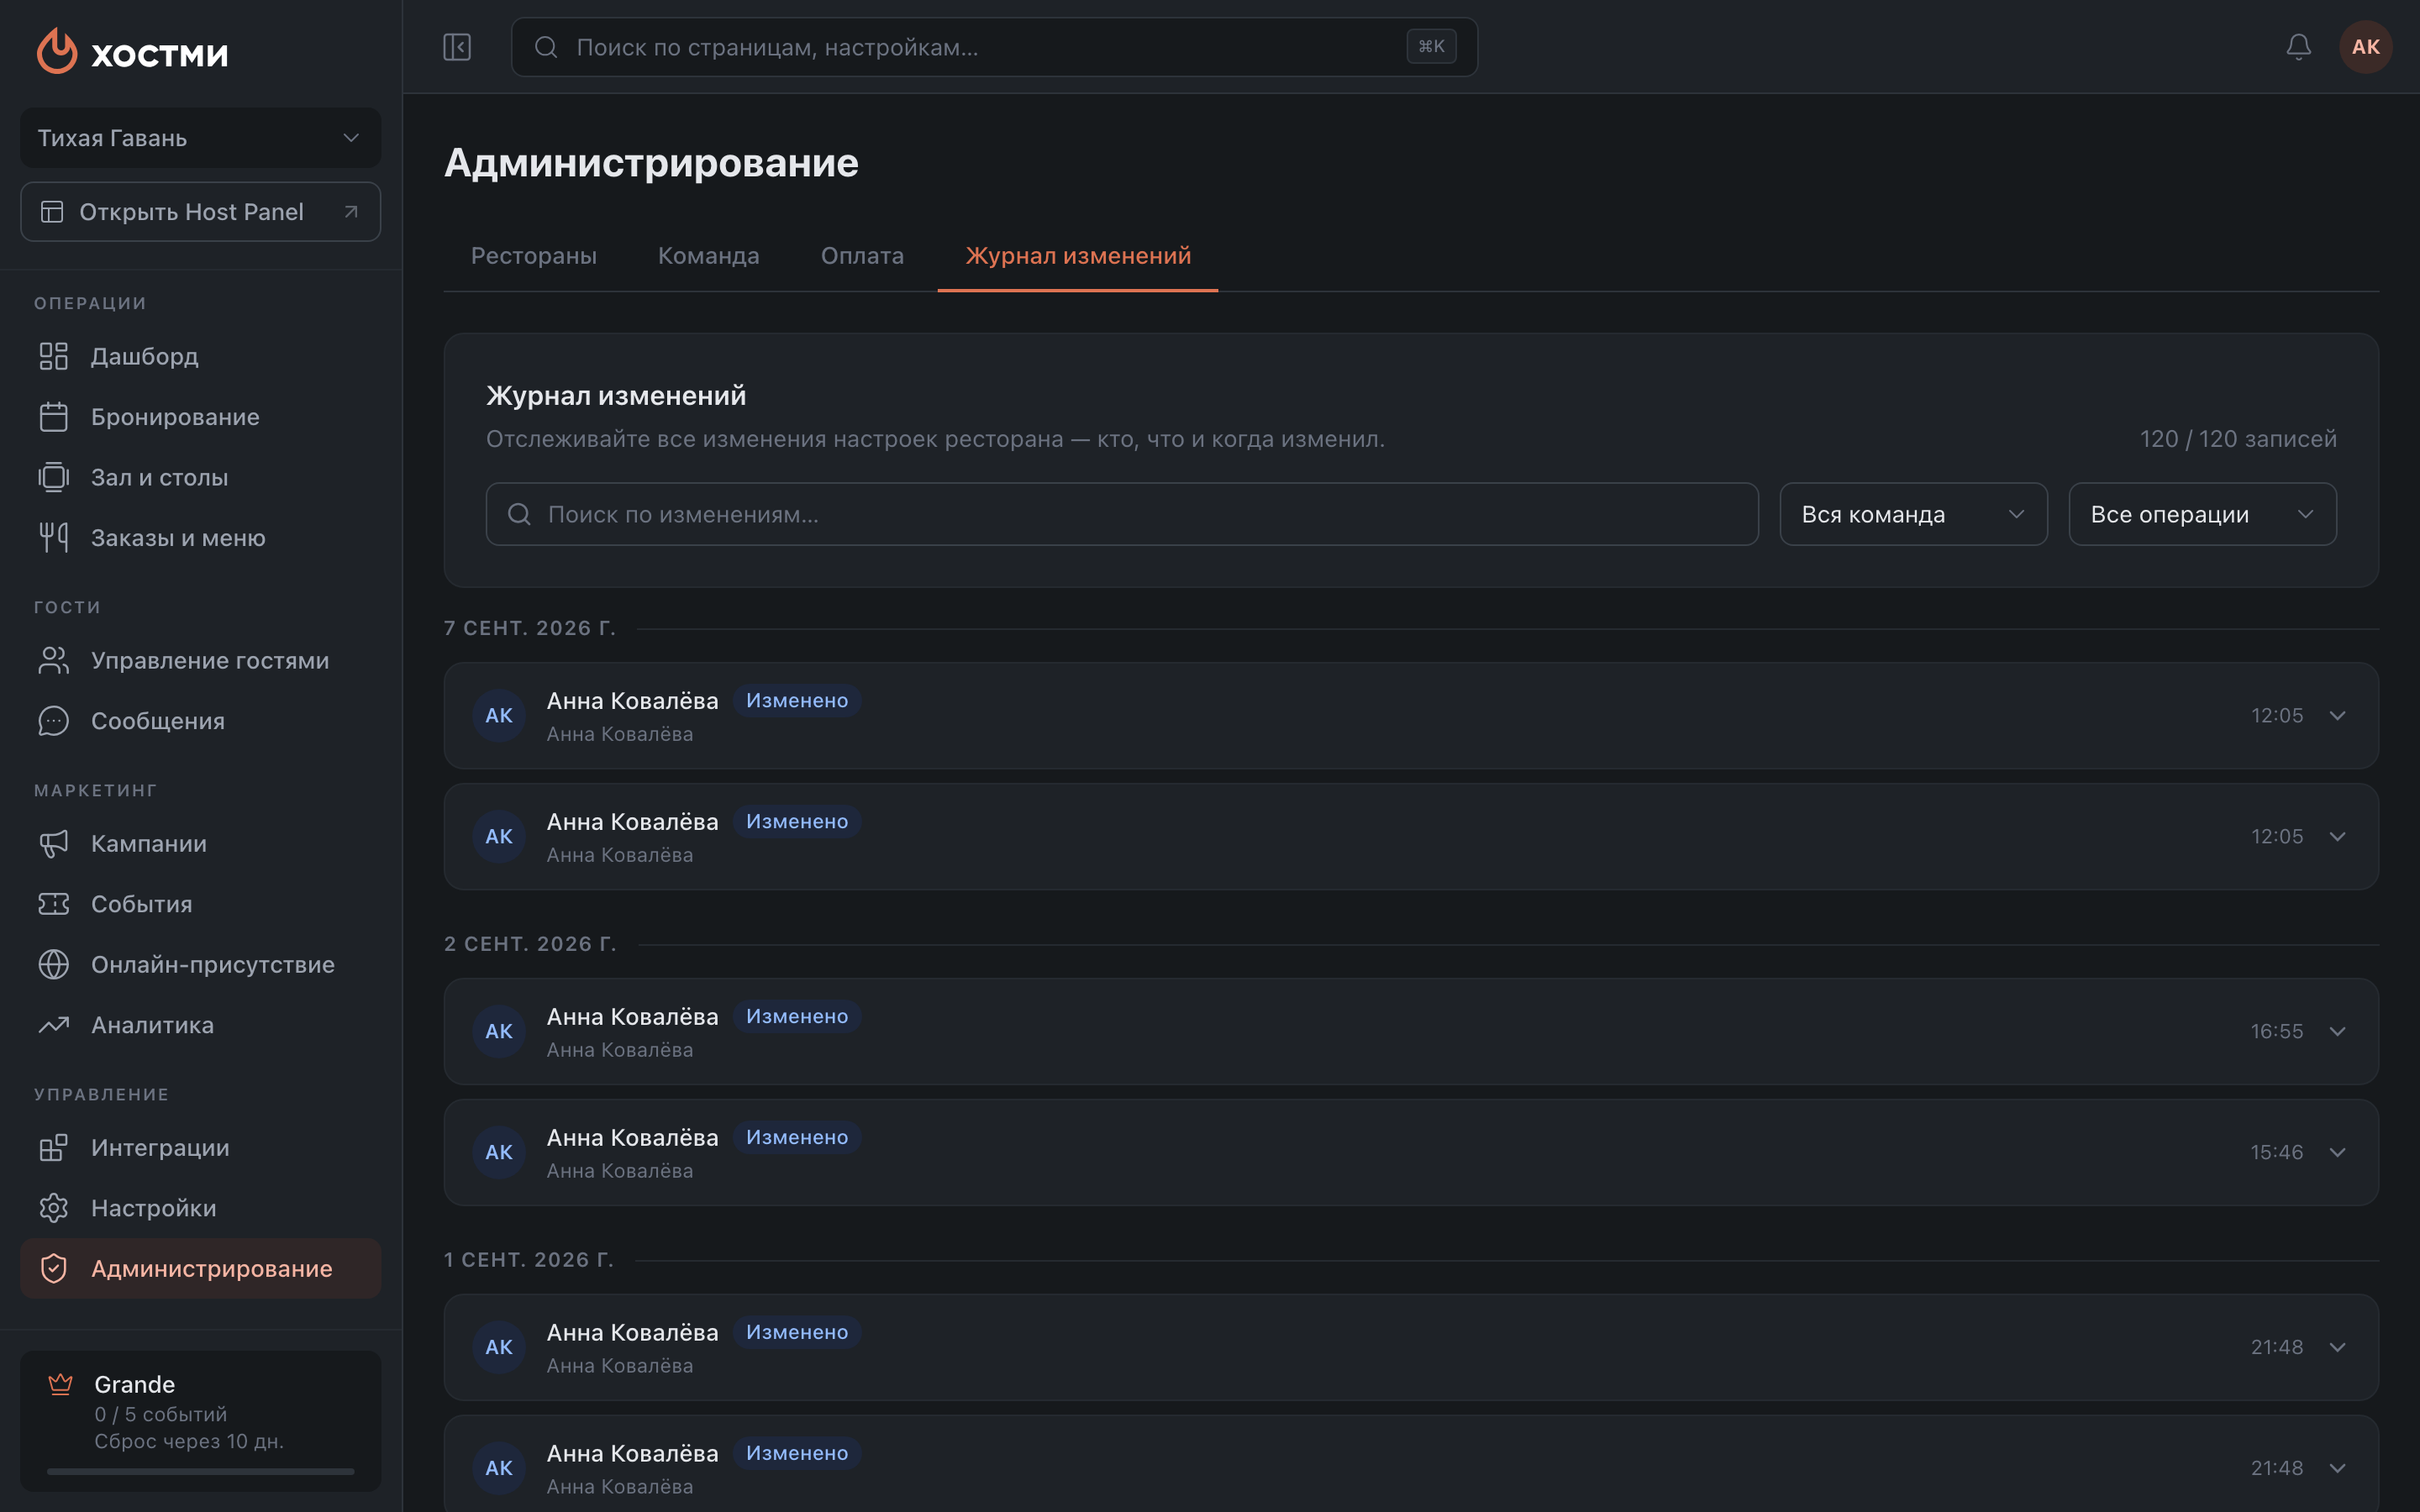Collapse the sidebar with the panel icon

pyautogui.click(x=457, y=47)
